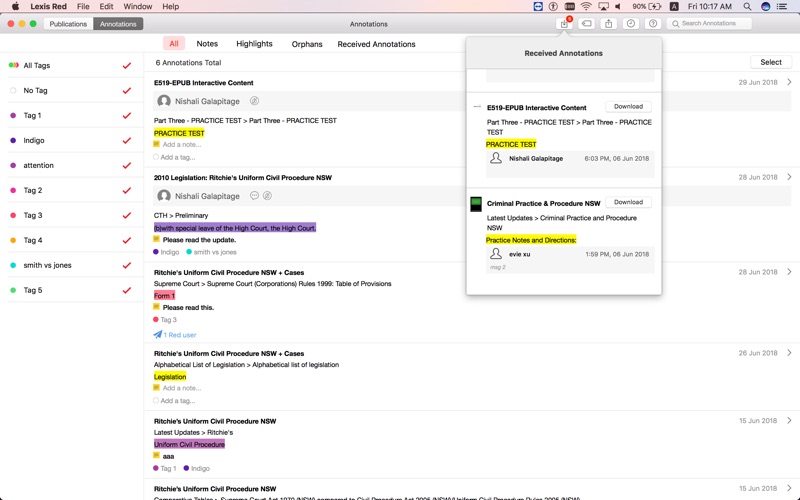The width and height of the screenshot is (800, 500).
Task: Select the All annotations tab
Action: coord(174,44)
